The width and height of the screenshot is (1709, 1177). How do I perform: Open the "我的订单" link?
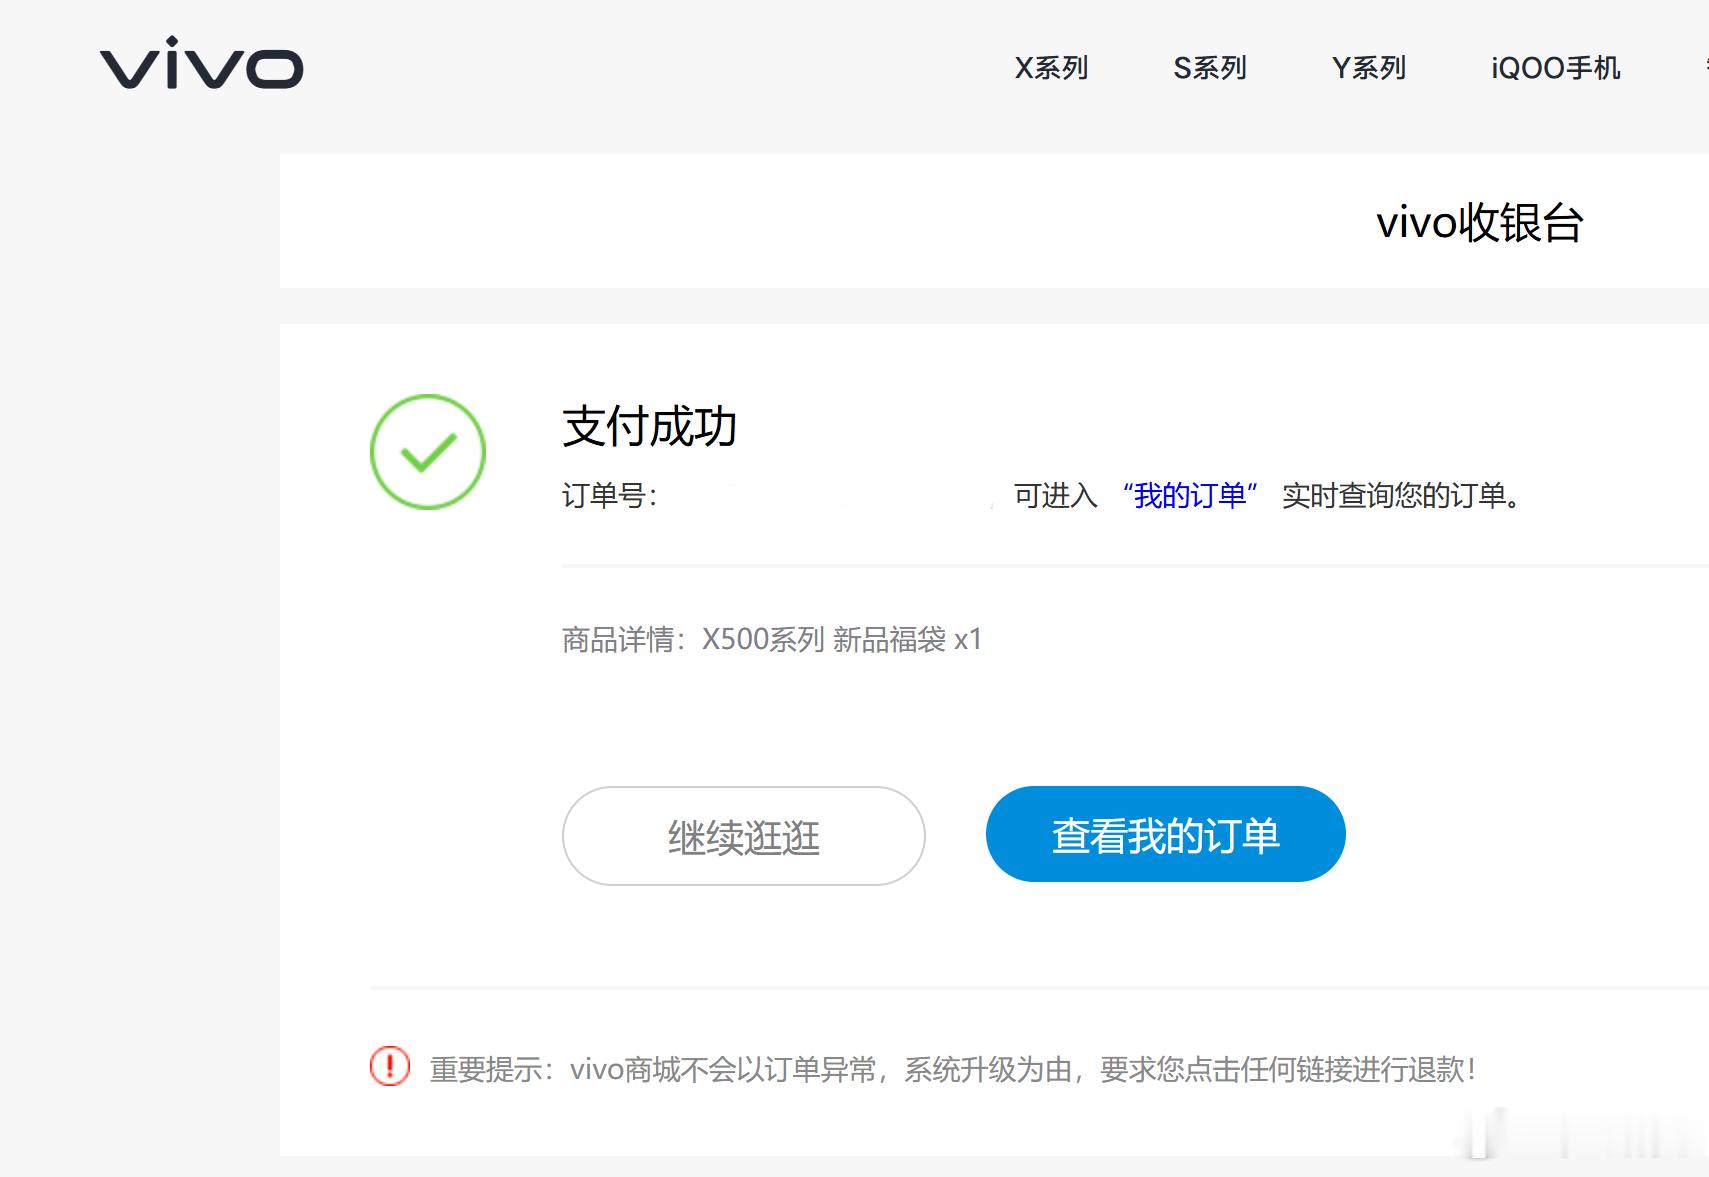[x=1189, y=495]
